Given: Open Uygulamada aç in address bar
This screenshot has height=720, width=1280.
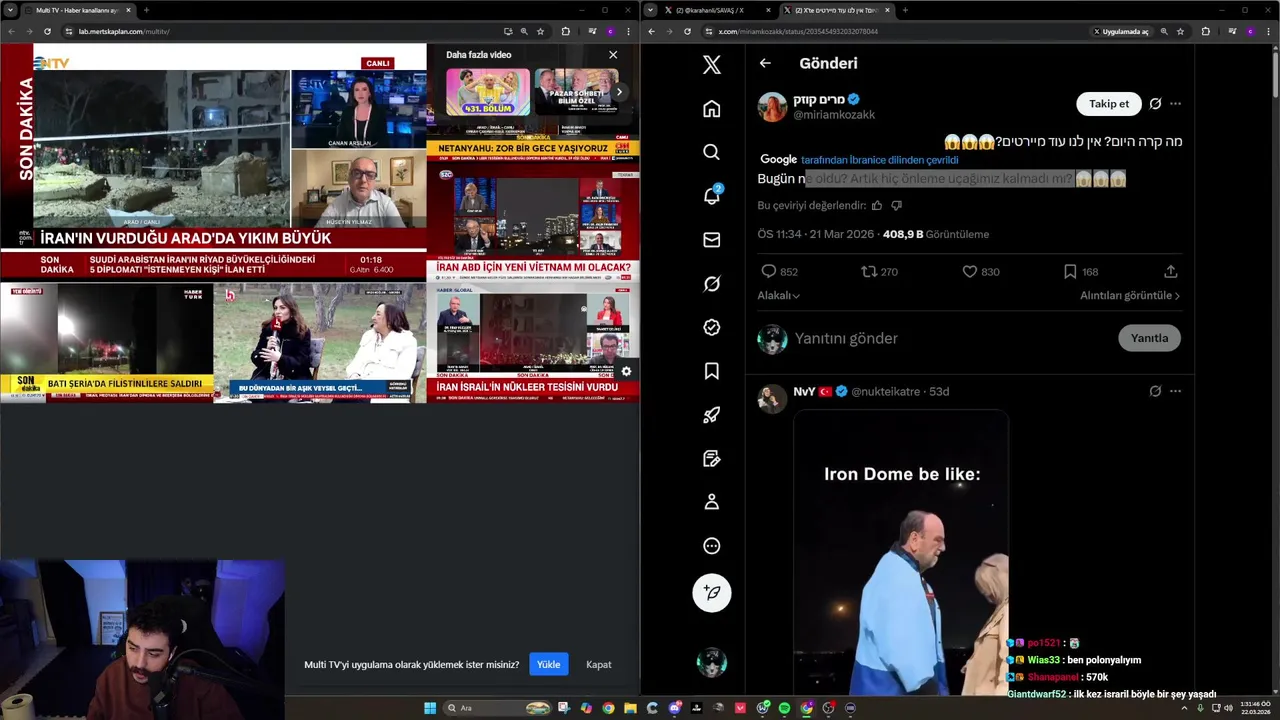Looking at the screenshot, I should [1122, 31].
